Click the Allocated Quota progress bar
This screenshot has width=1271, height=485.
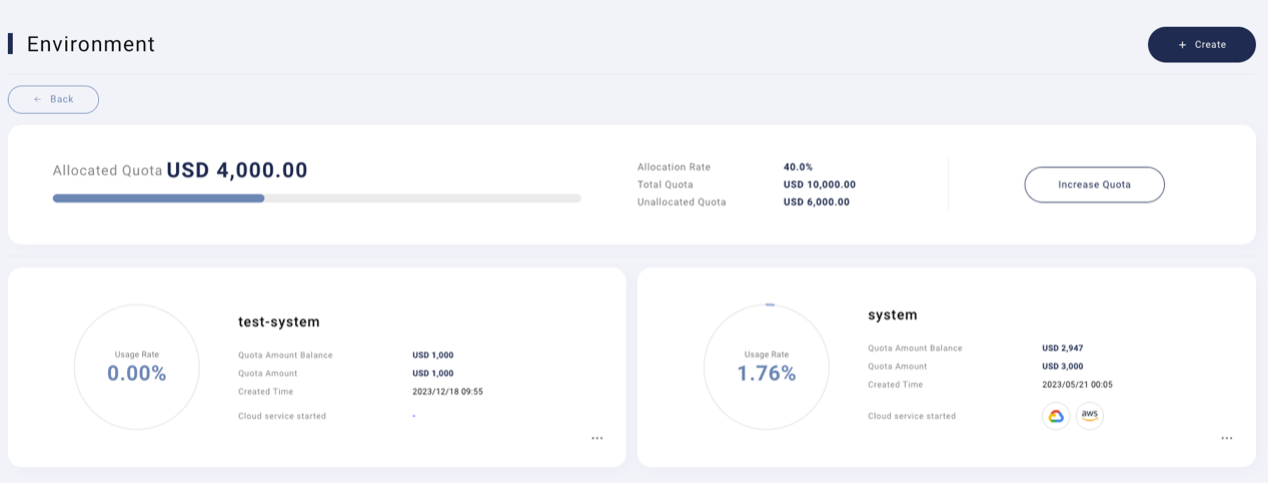coord(317,198)
